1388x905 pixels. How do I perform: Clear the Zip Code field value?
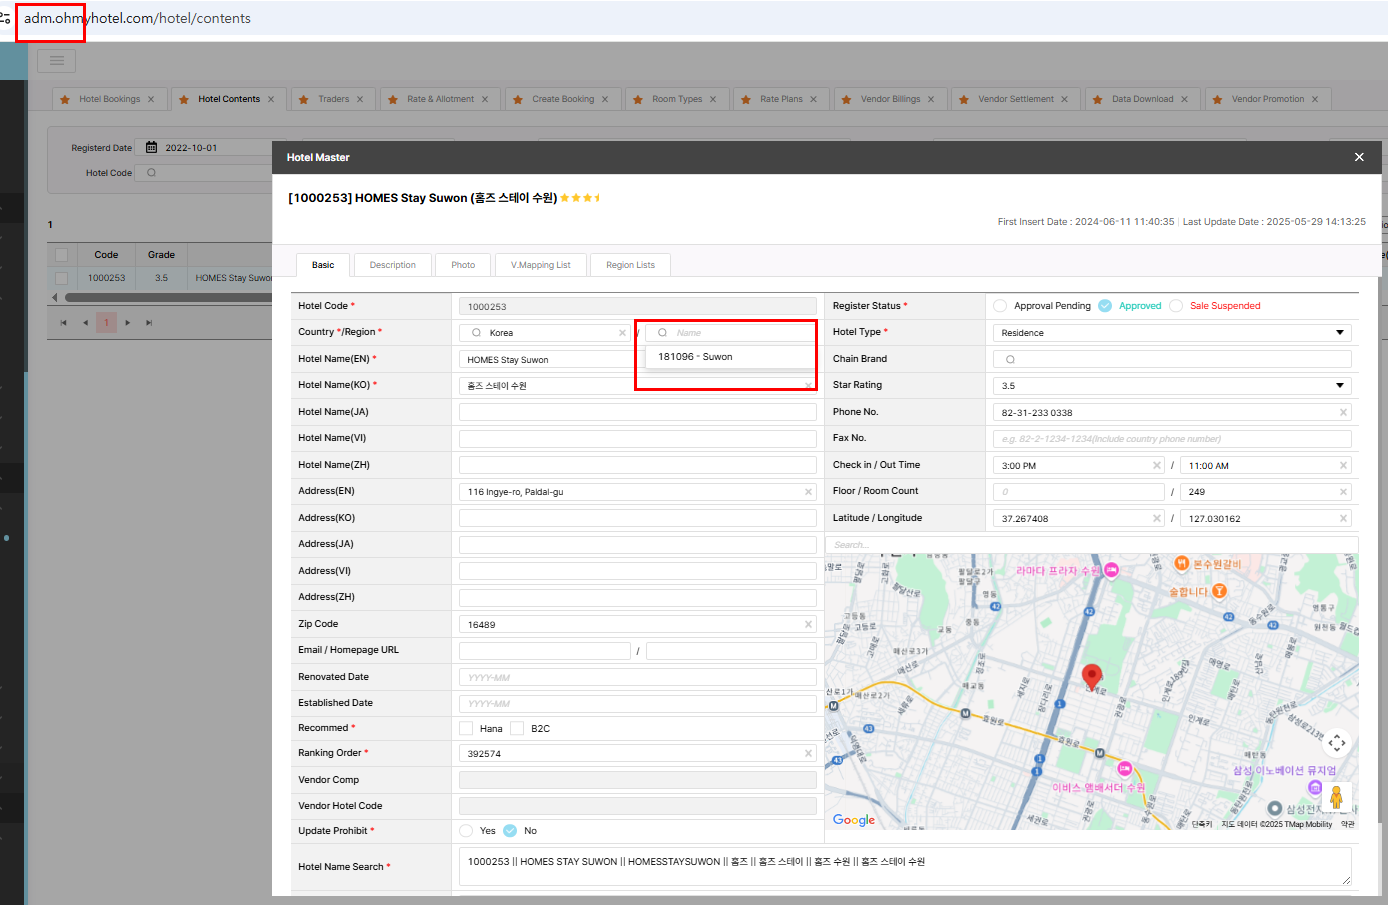(x=808, y=624)
